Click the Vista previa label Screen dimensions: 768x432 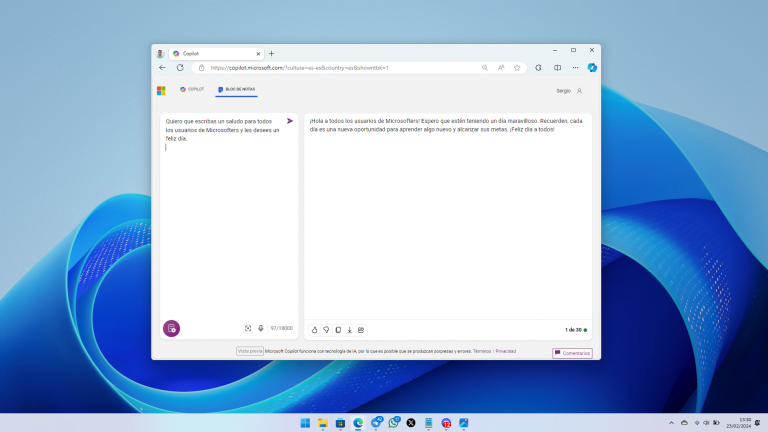(x=250, y=351)
